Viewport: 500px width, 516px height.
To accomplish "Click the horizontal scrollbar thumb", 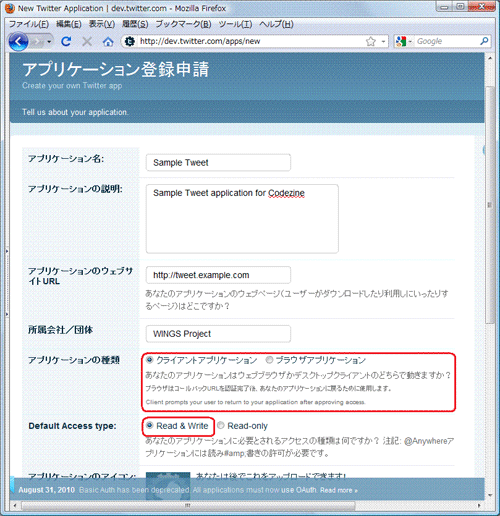I will (x=188, y=505).
